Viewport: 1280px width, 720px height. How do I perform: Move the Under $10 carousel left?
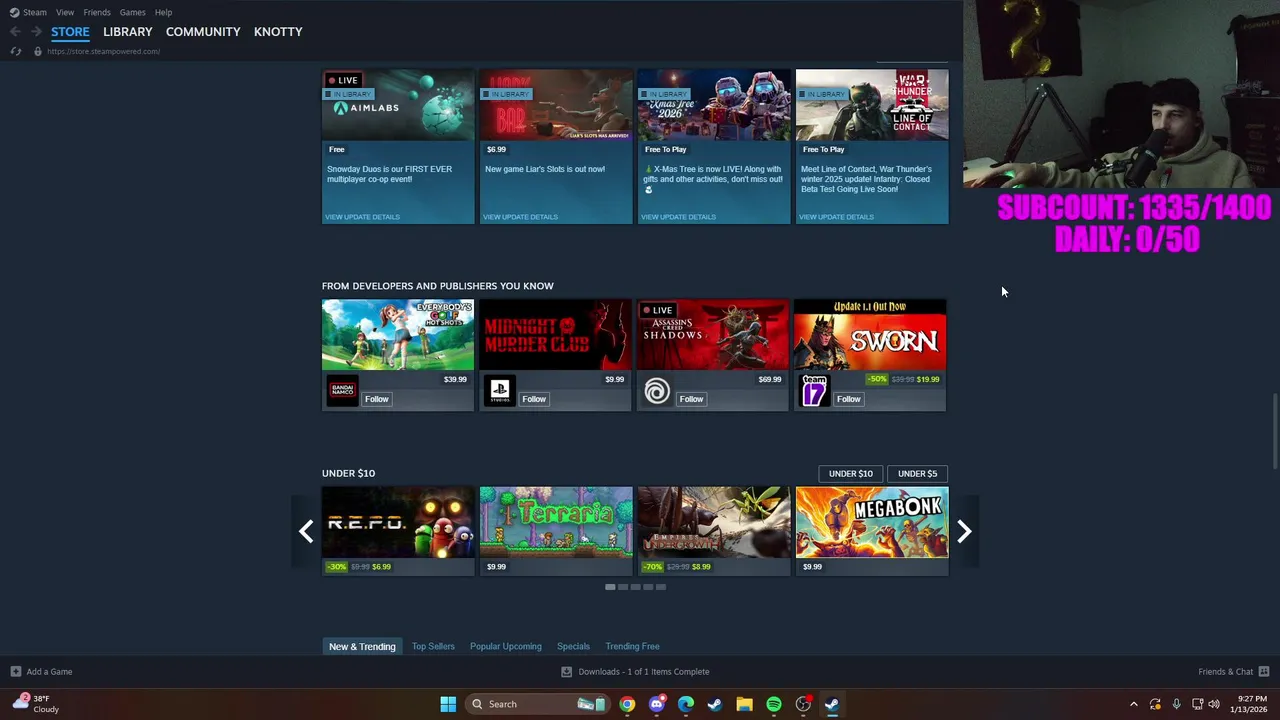coord(306,532)
